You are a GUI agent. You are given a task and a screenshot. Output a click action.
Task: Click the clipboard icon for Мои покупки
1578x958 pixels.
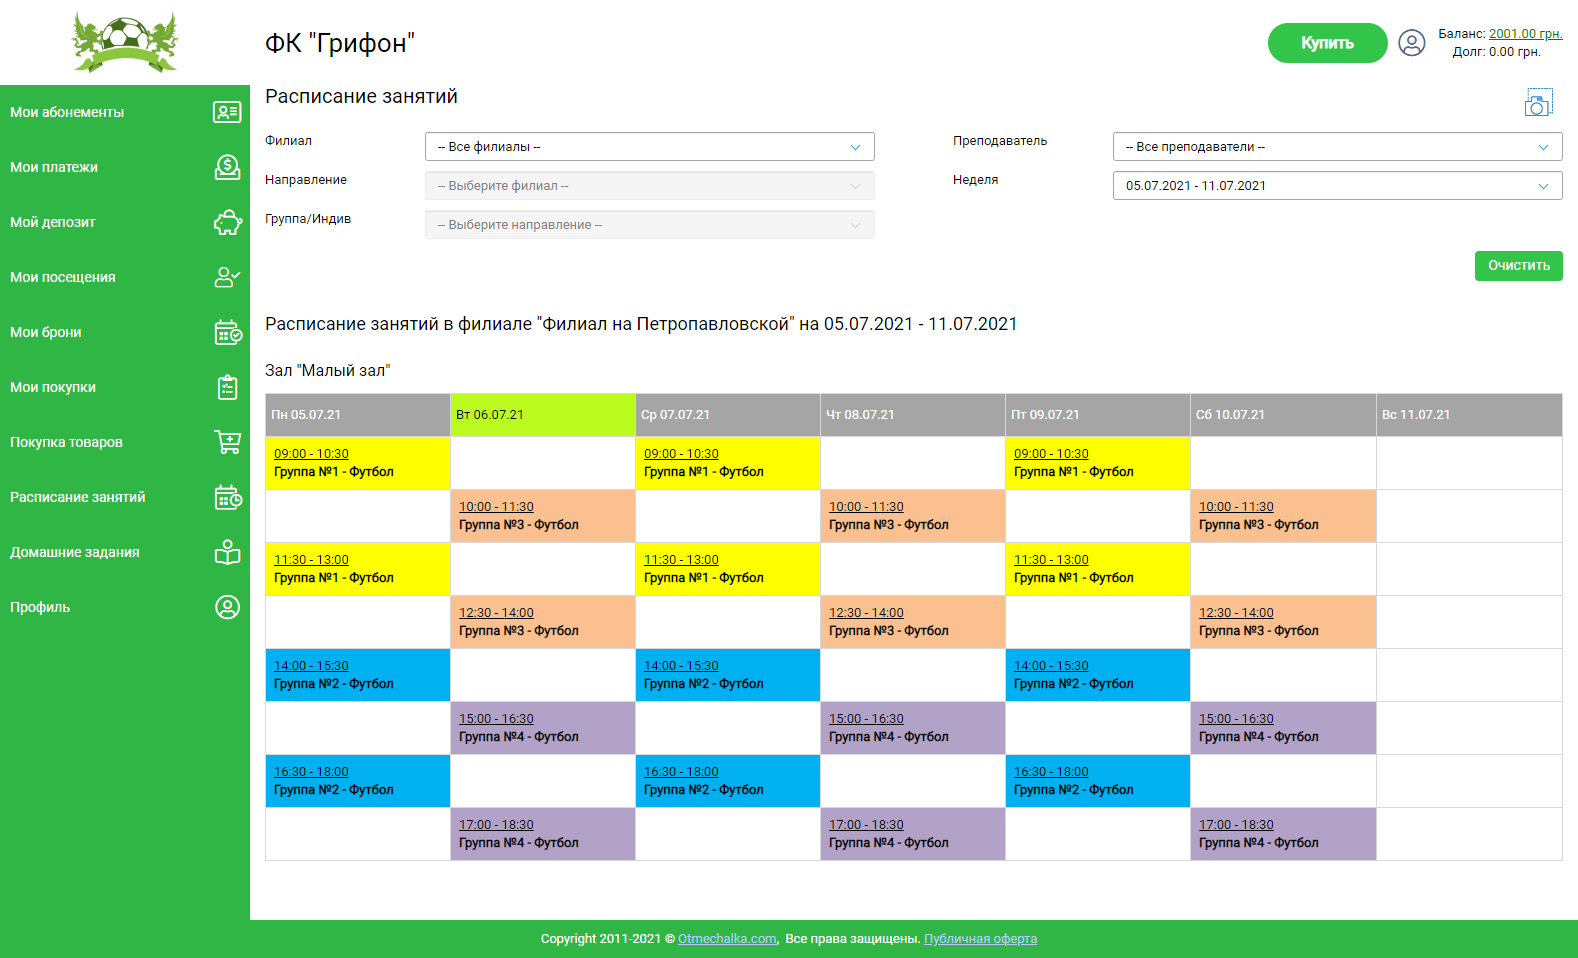227,387
